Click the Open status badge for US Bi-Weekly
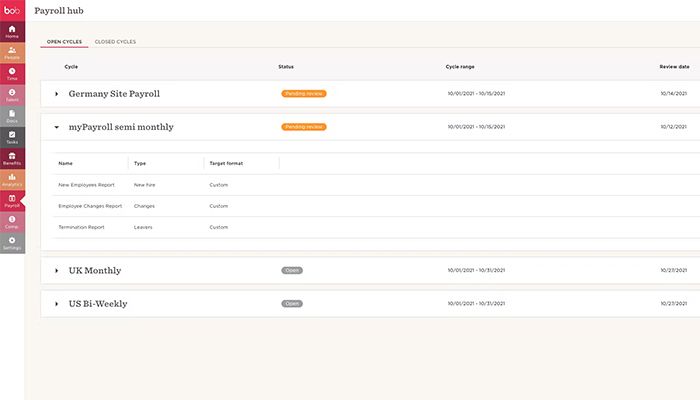 292,304
